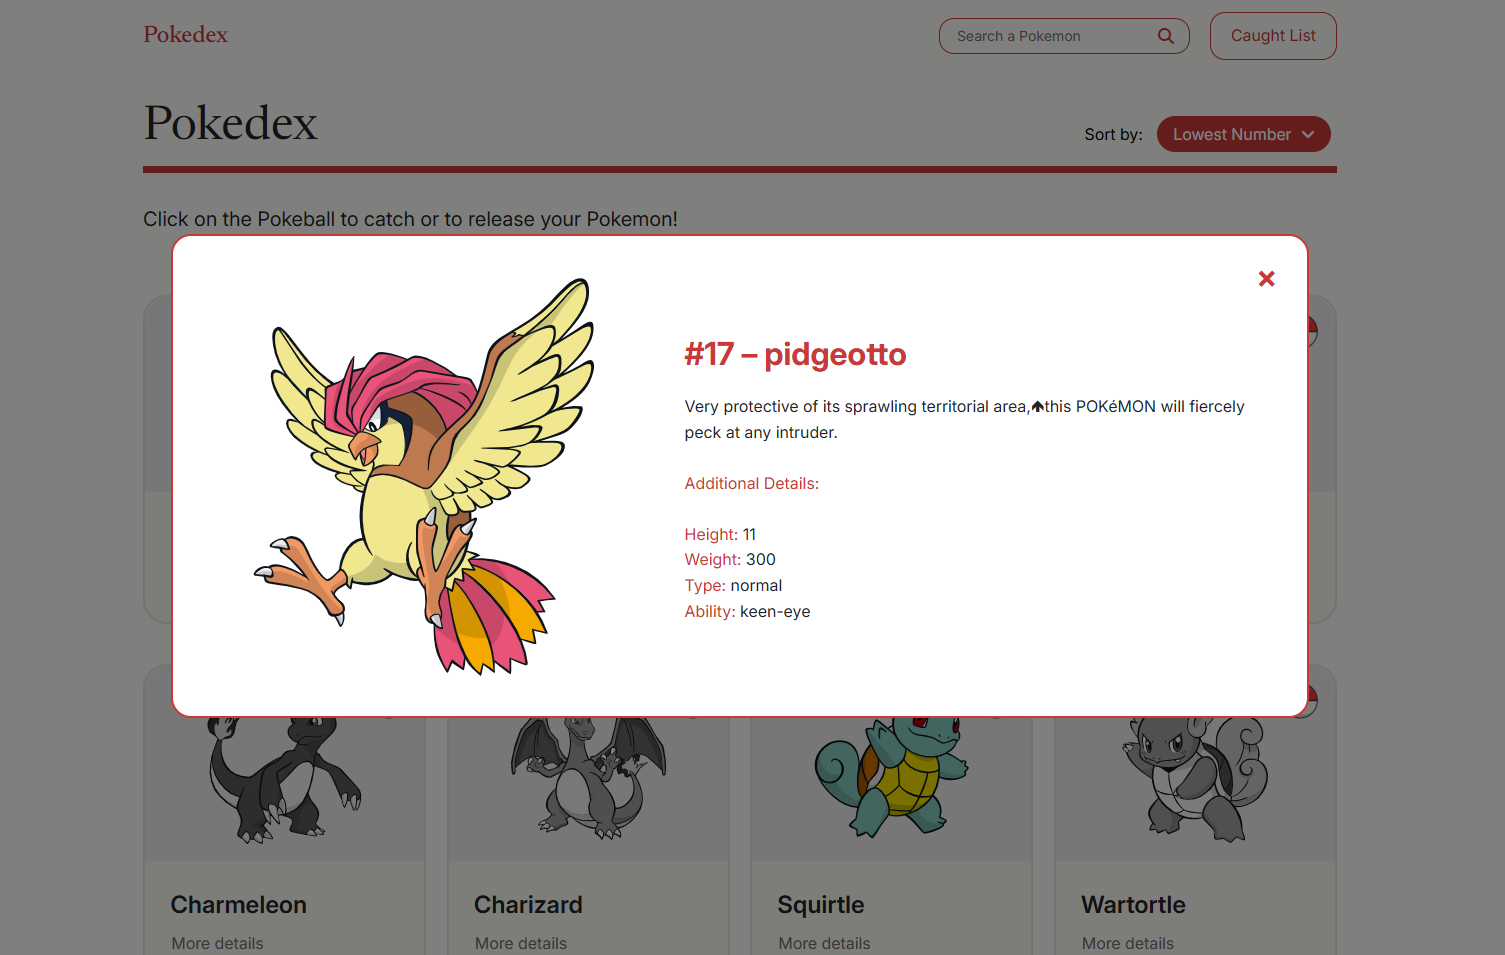The image size is (1505, 955).
Task: Open More details for Wartortle
Action: click(x=1127, y=943)
